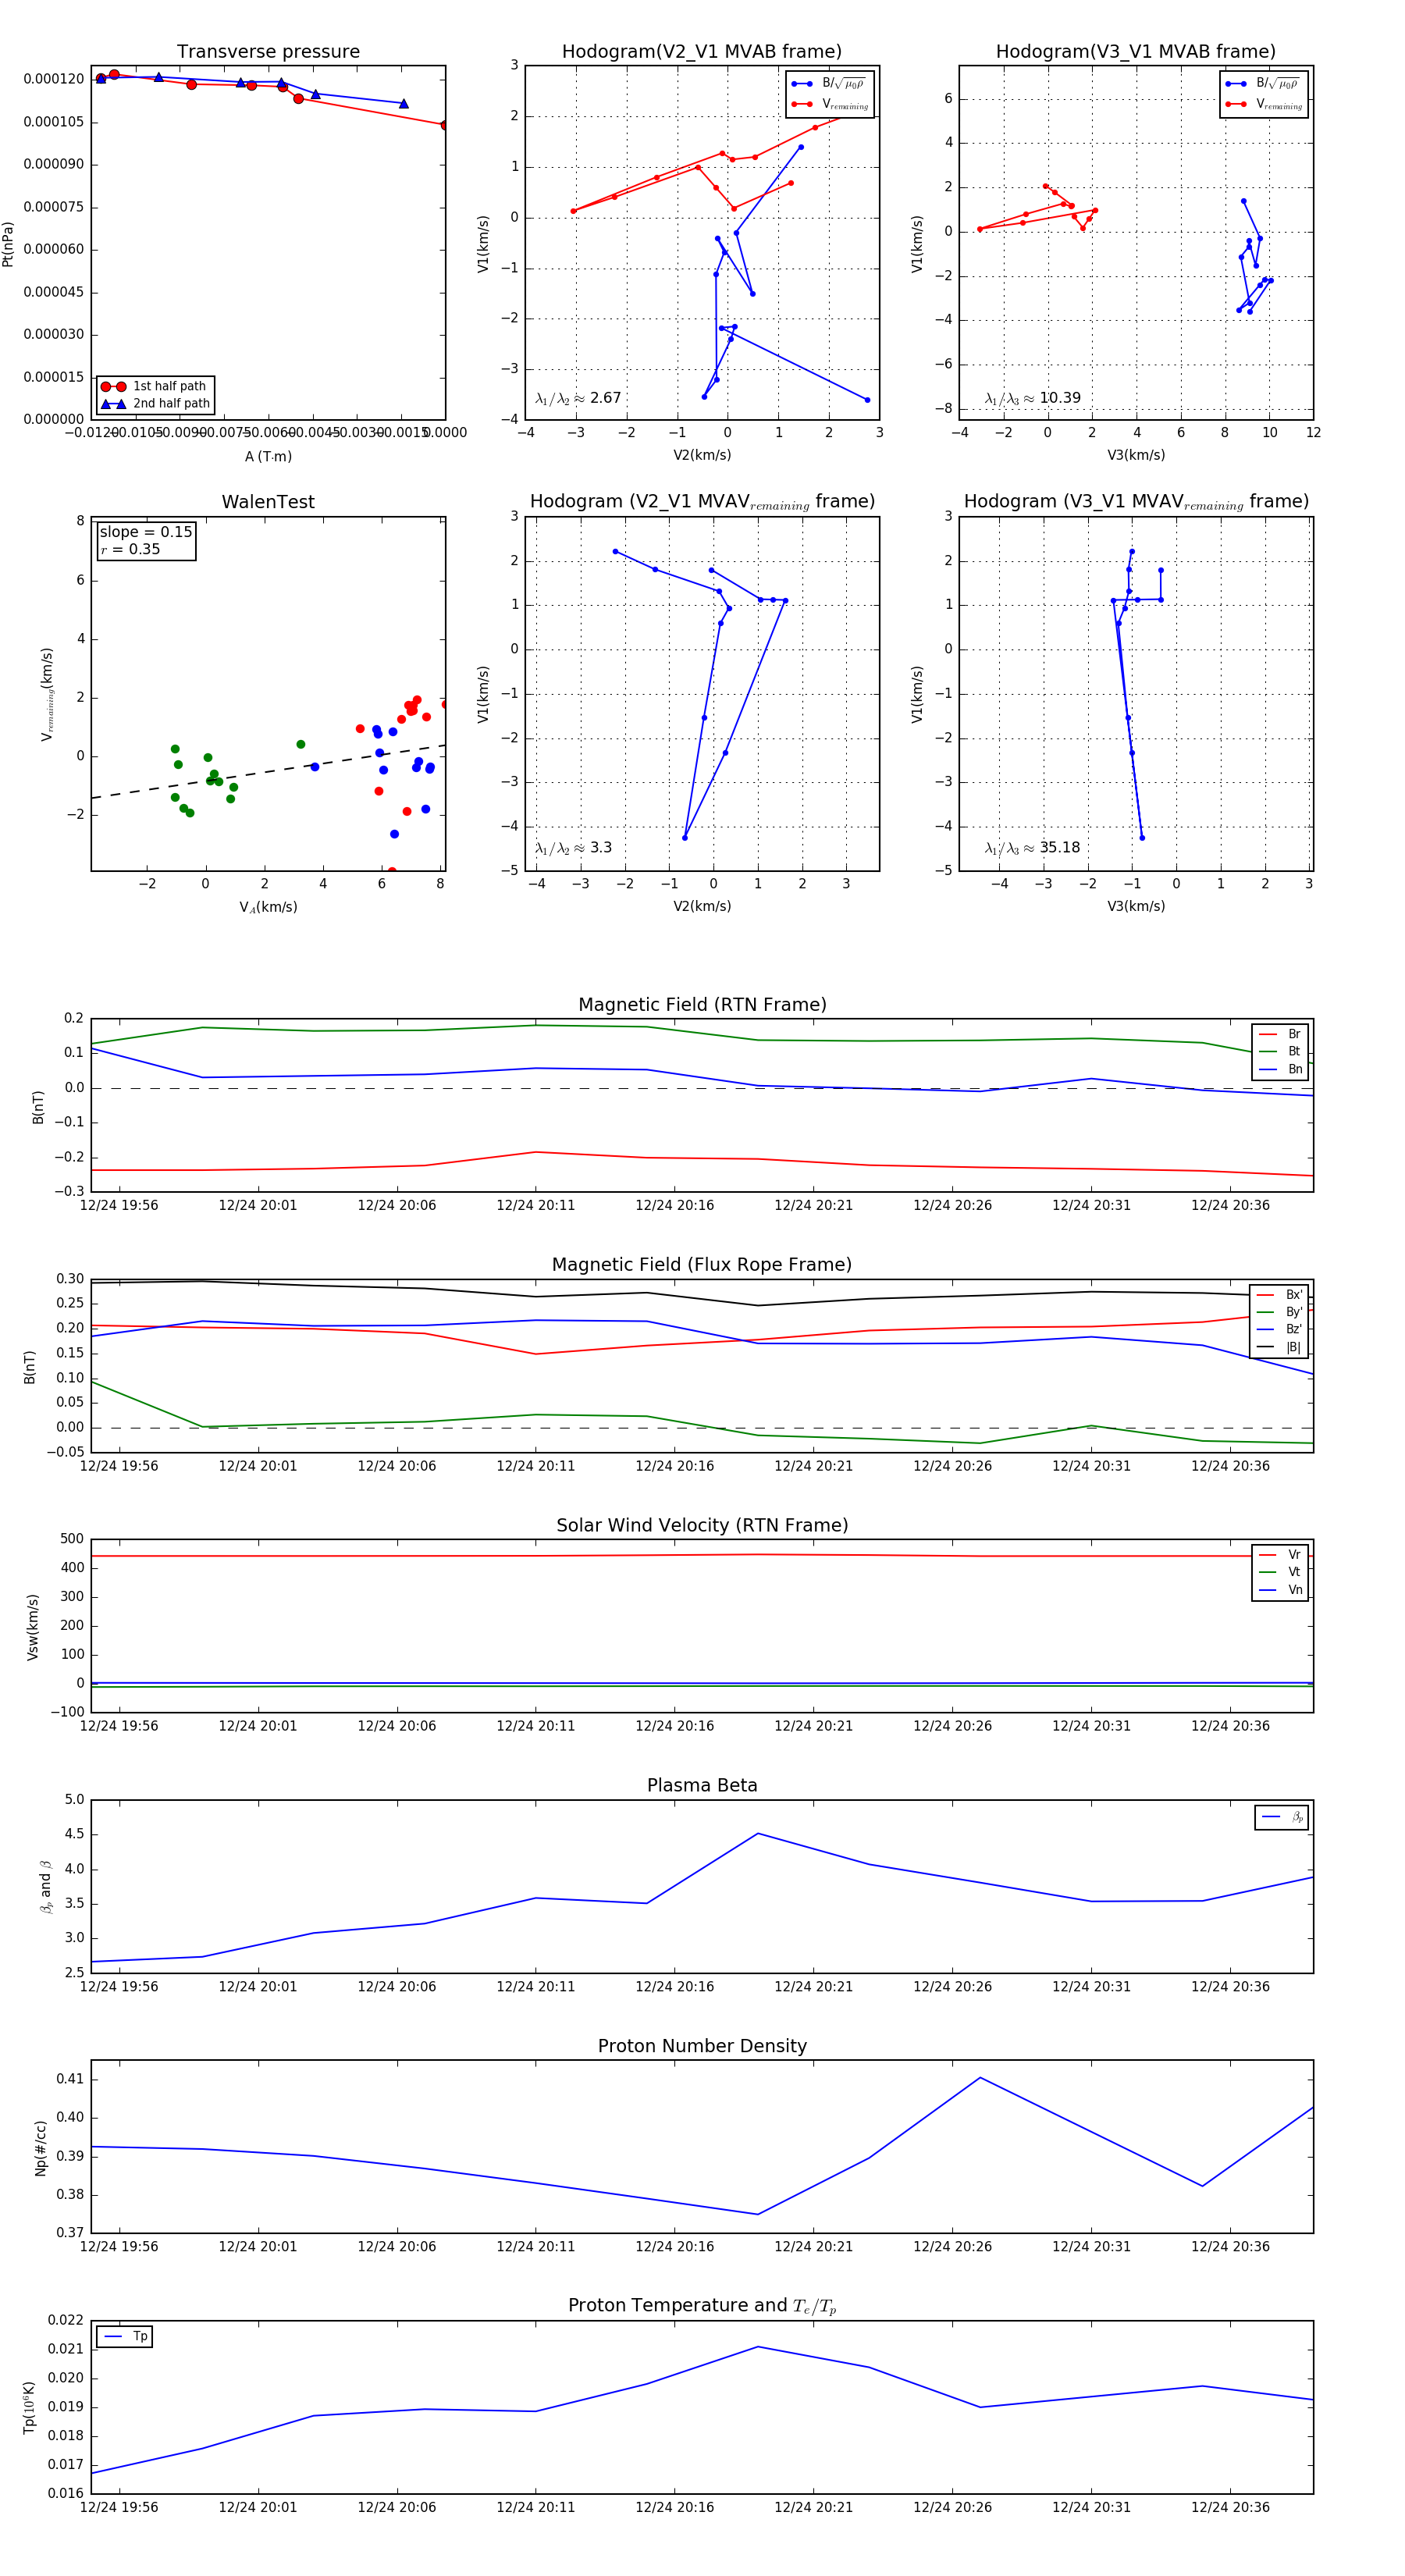
Task: Click the 'Proton Temperature and Te/Tp' title
Action: (702, 2306)
